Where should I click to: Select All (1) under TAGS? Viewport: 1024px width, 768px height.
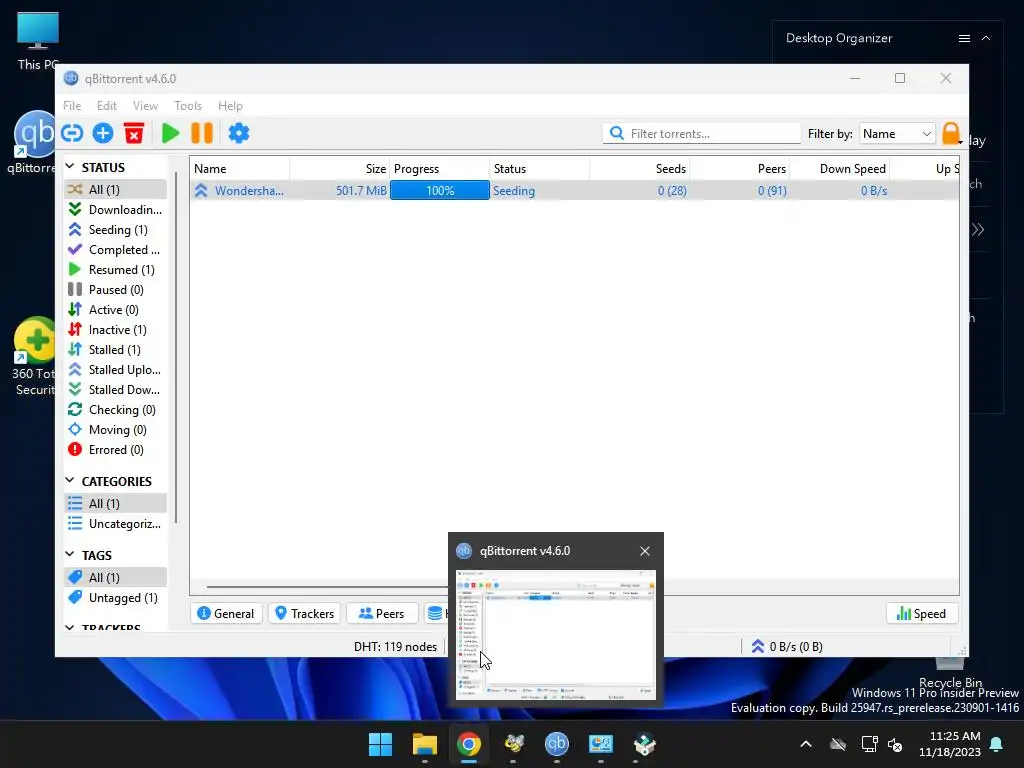click(116, 577)
